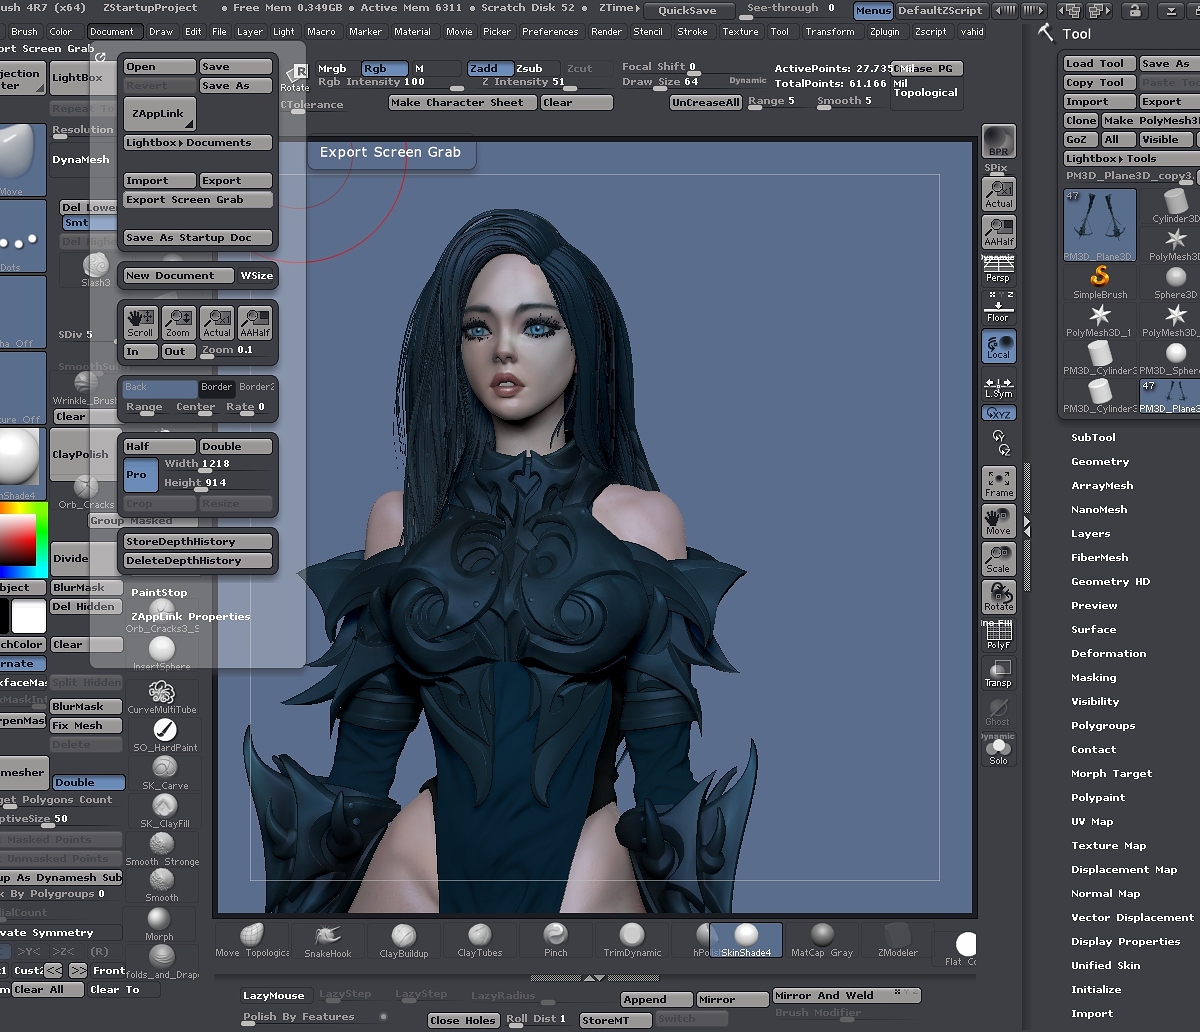1200x1032 pixels.
Task: Select SK_ClayFill brush
Action: pos(164,811)
